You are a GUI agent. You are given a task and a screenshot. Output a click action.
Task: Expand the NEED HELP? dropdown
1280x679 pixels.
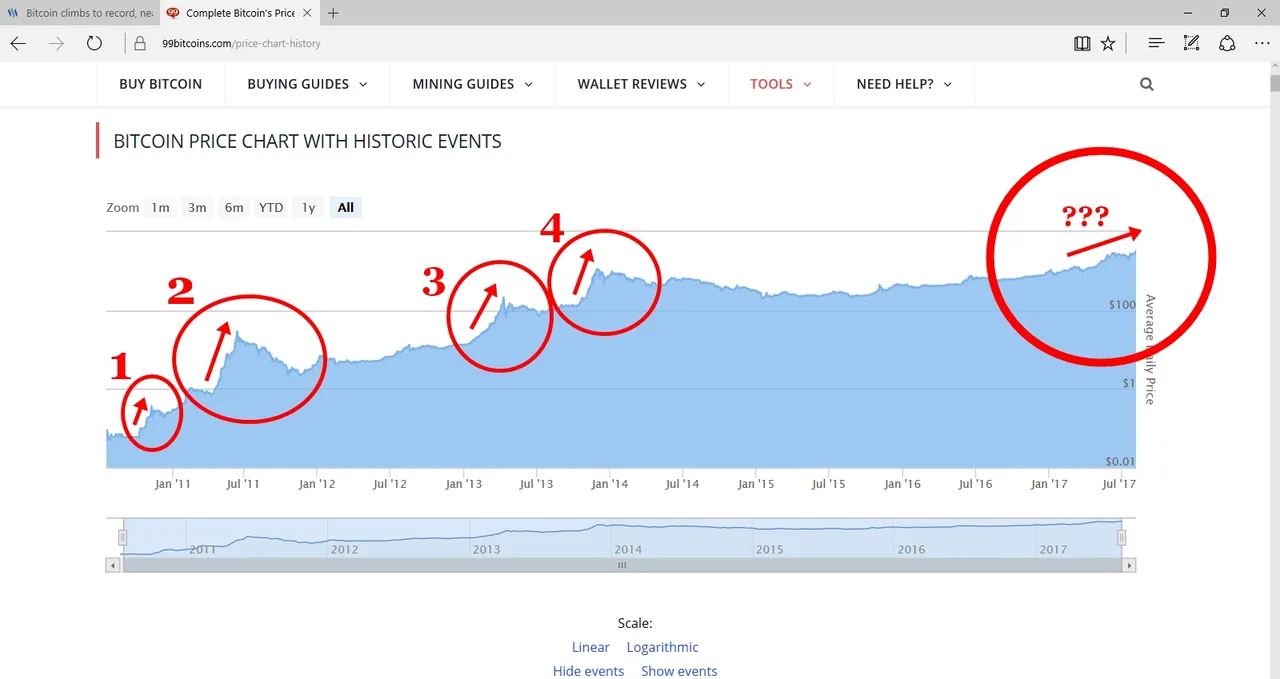[x=904, y=84]
